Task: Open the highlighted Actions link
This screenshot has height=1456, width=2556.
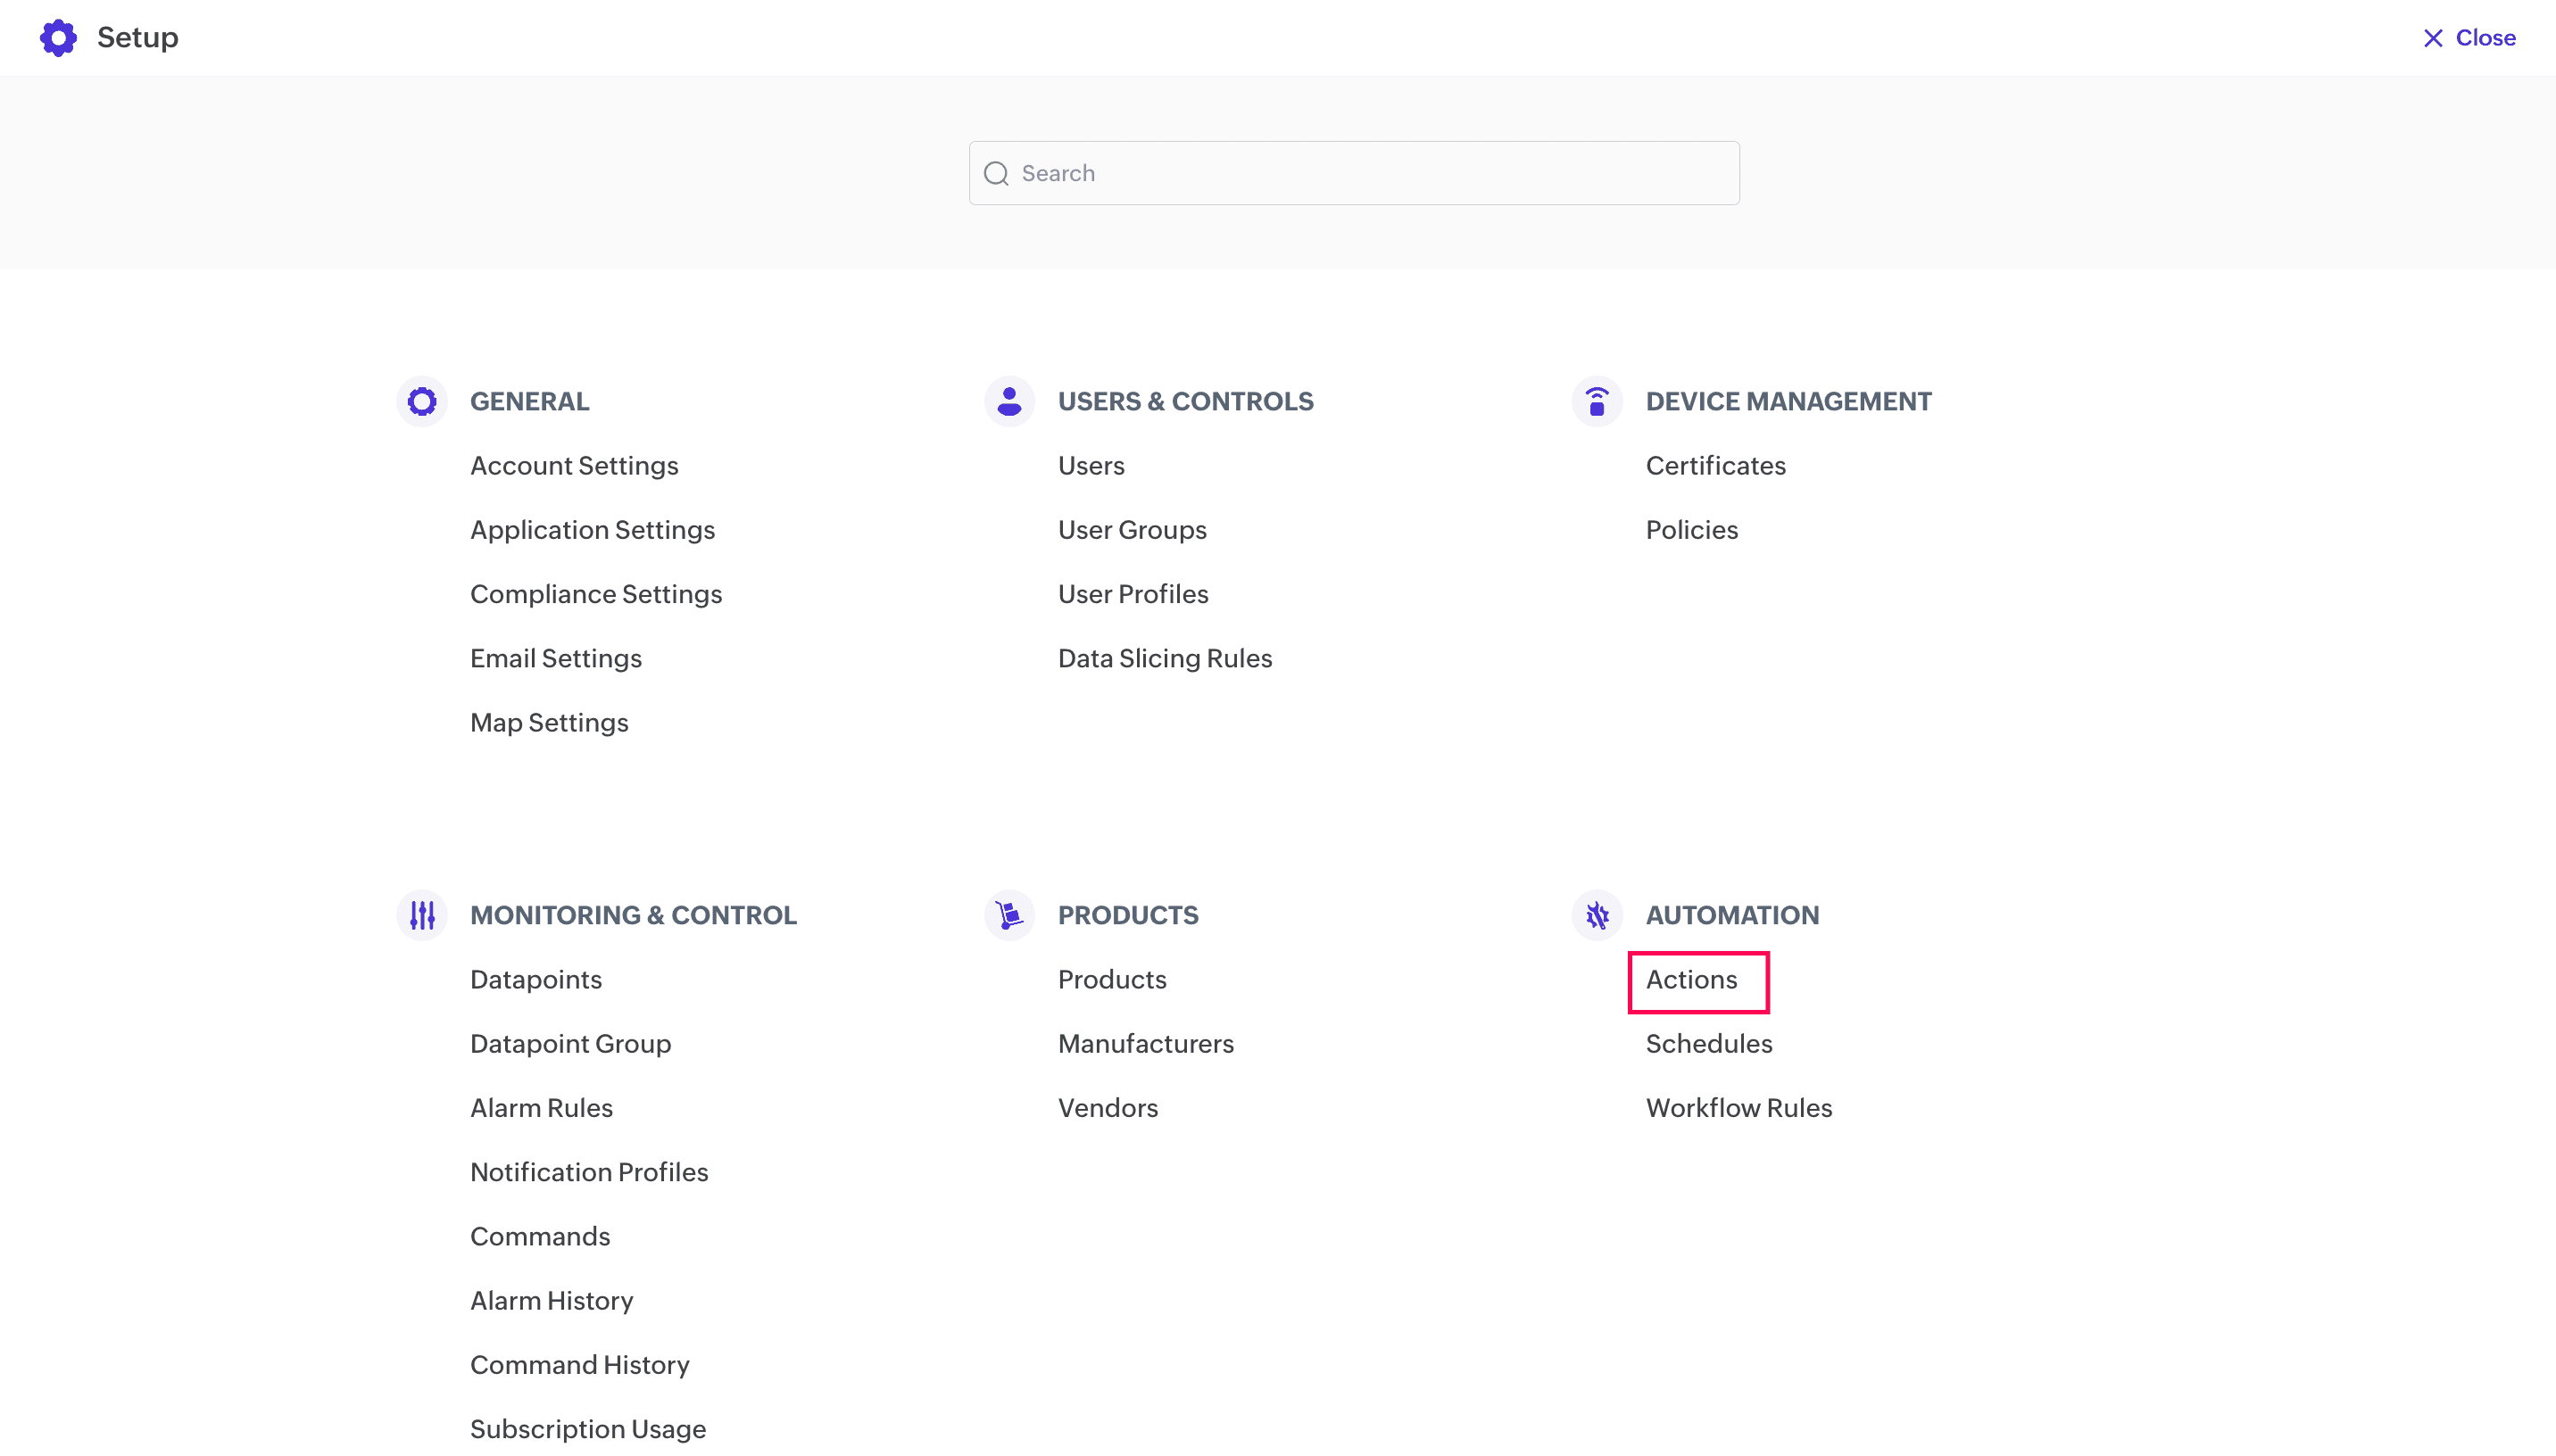Action: [x=1692, y=980]
